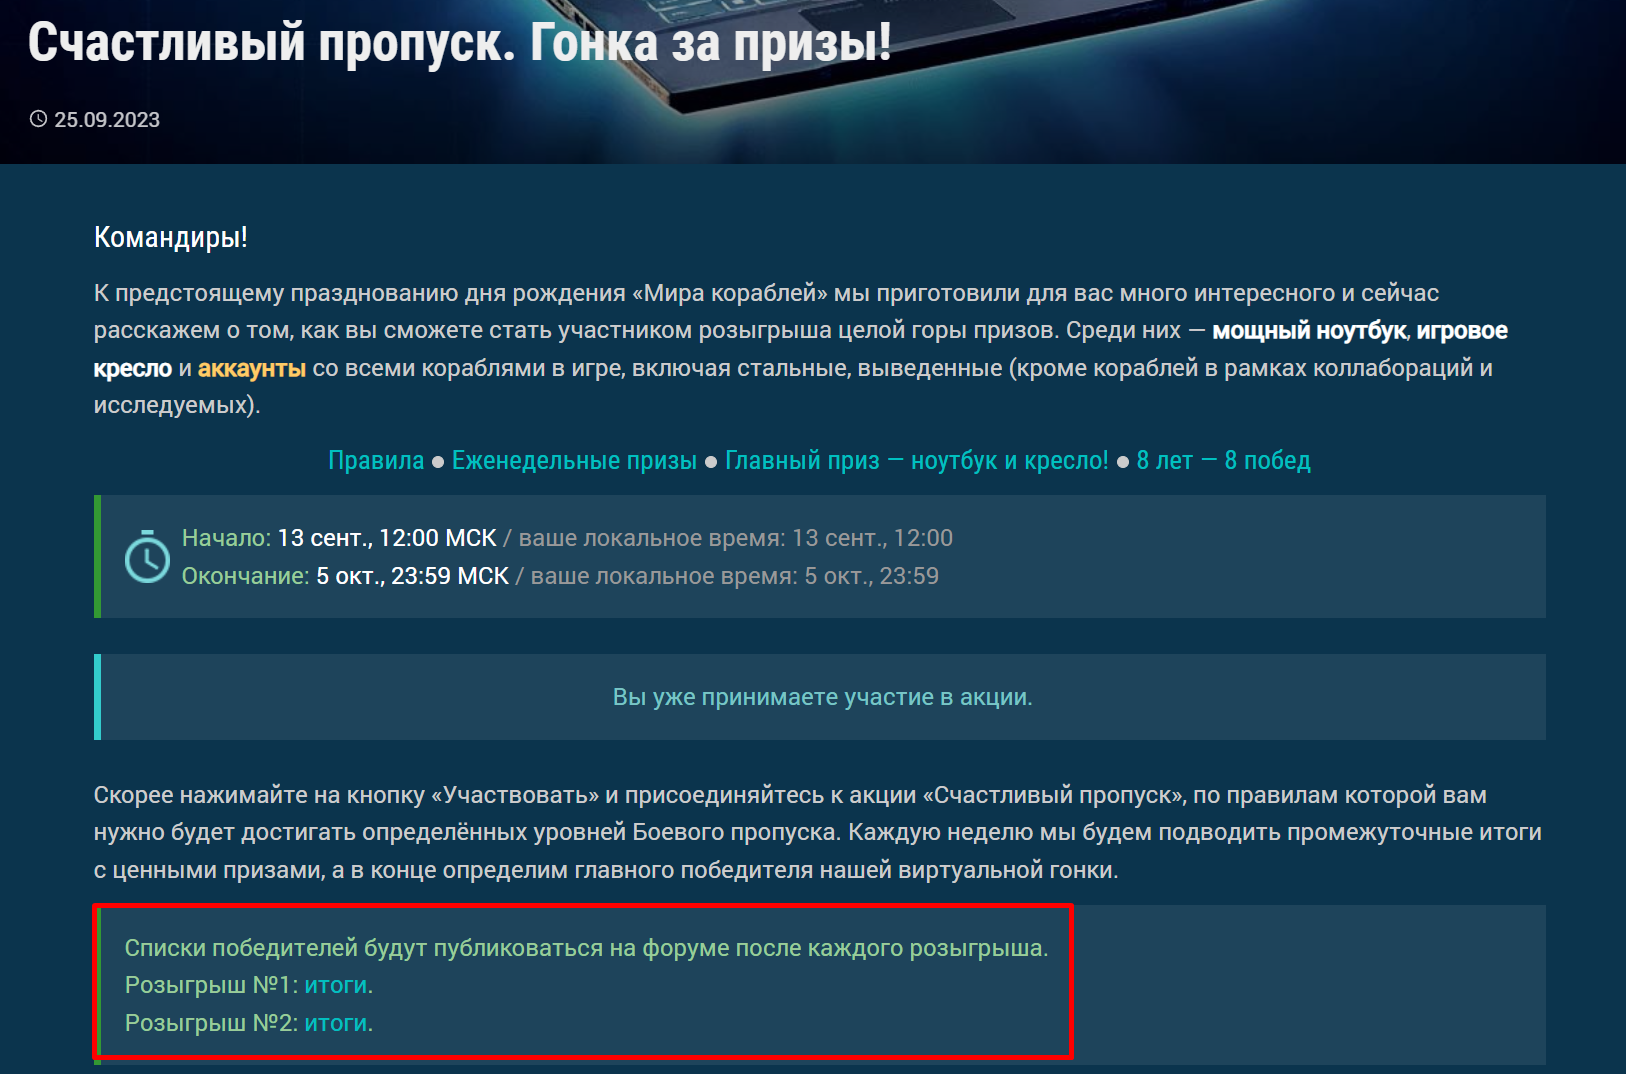Click the «Окончание: 5 окт., 23:59 МСК» line

345,576
